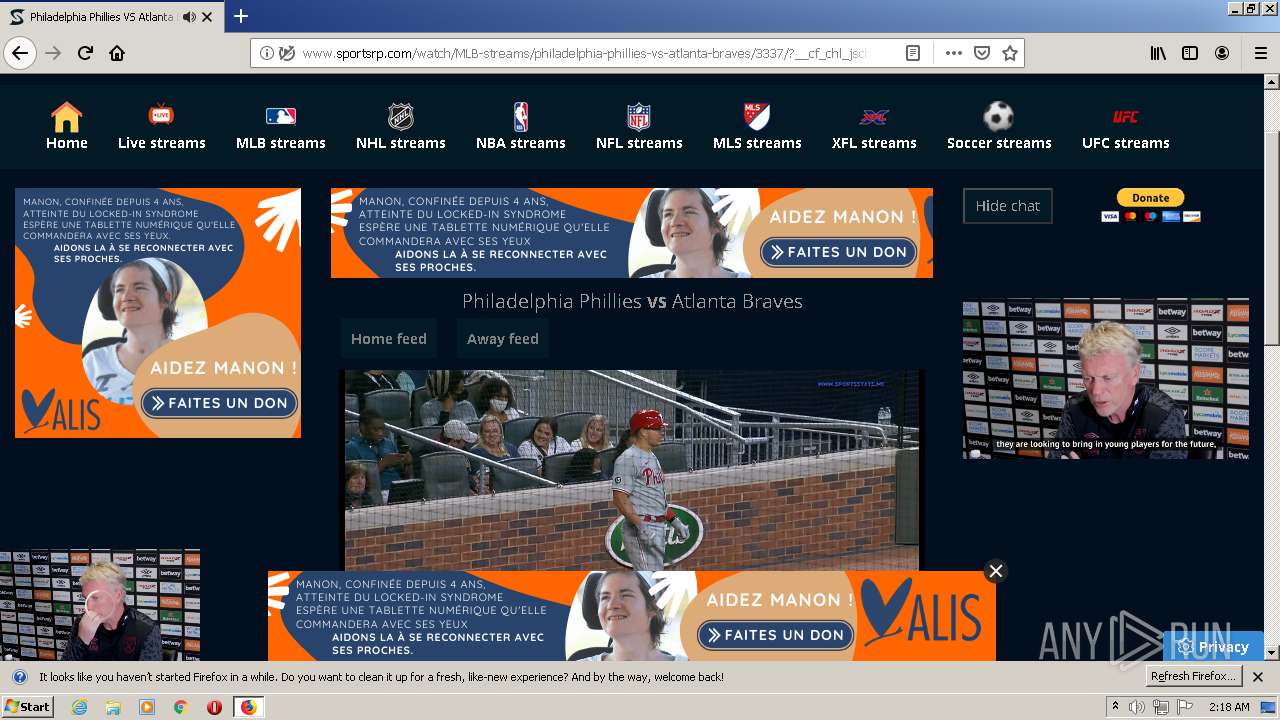1280x720 pixels.
Task: Launch Chrome from the taskbar
Action: point(180,707)
